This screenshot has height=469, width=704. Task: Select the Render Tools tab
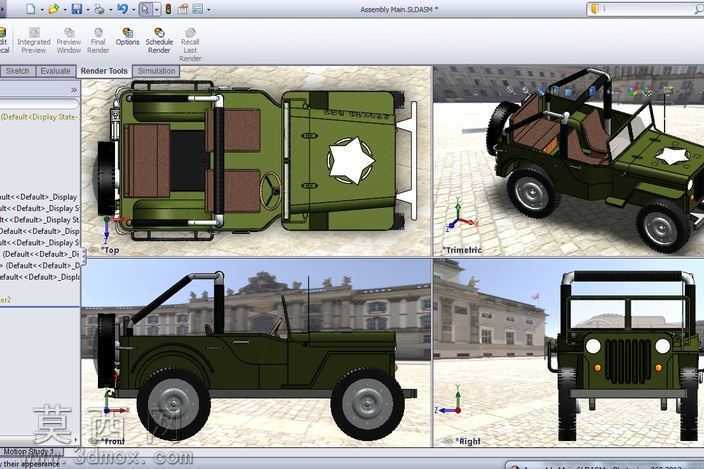[x=104, y=71]
